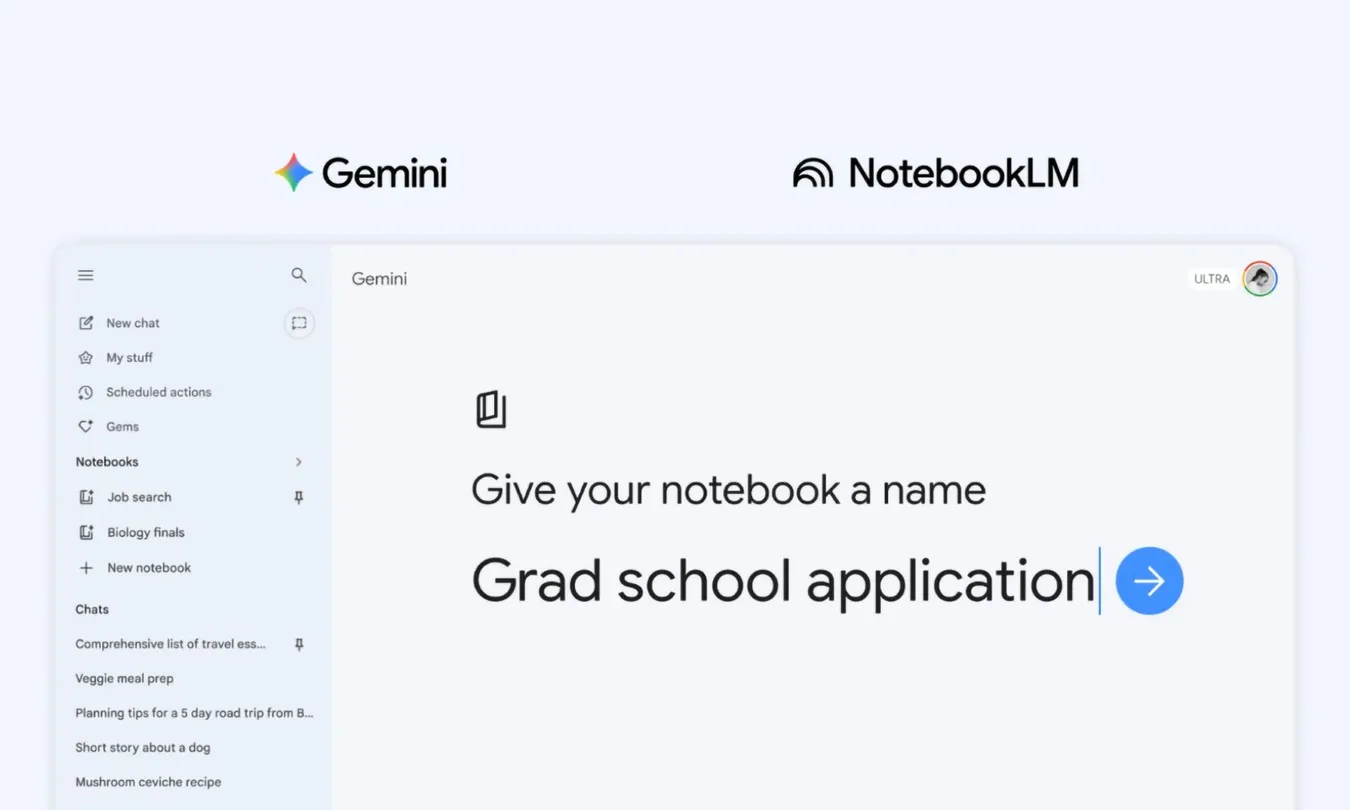Open My stuff in the sidebar

pyautogui.click(x=129, y=358)
